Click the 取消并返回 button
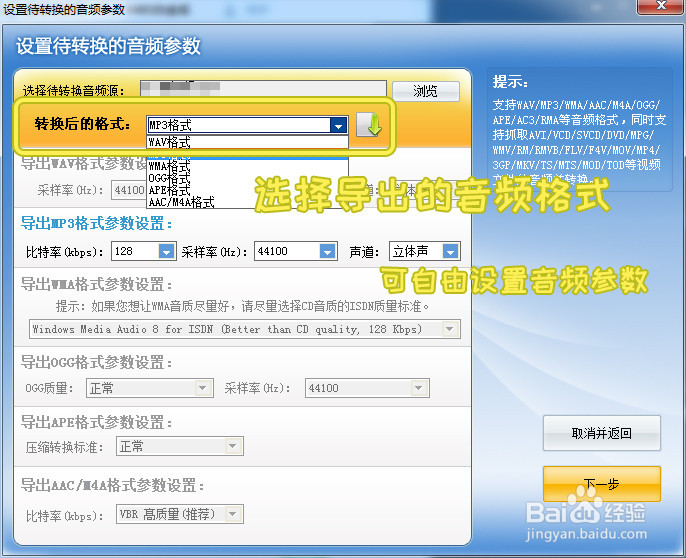 [602, 433]
